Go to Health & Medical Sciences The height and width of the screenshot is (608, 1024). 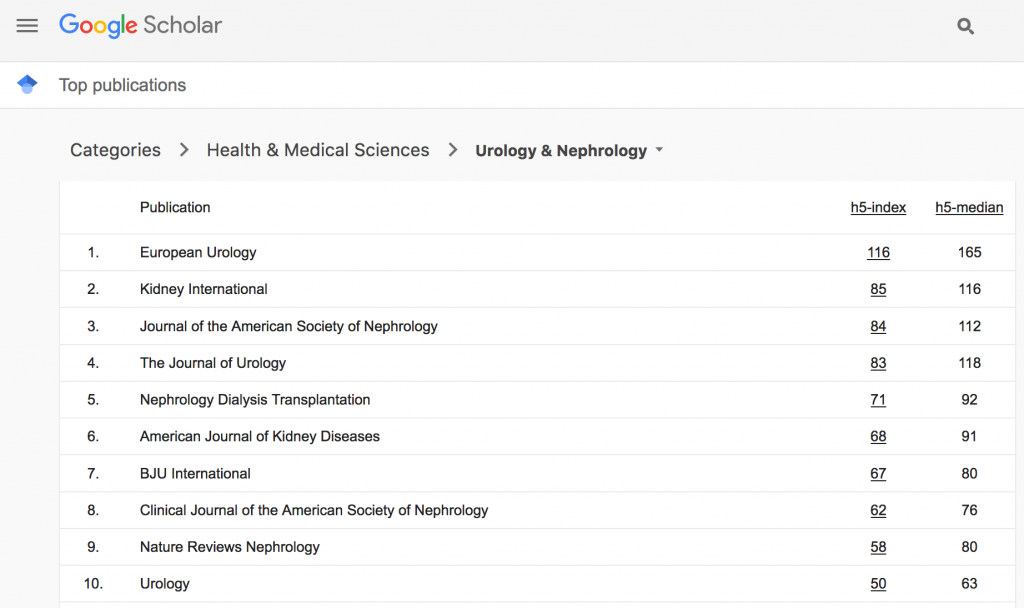tap(317, 150)
